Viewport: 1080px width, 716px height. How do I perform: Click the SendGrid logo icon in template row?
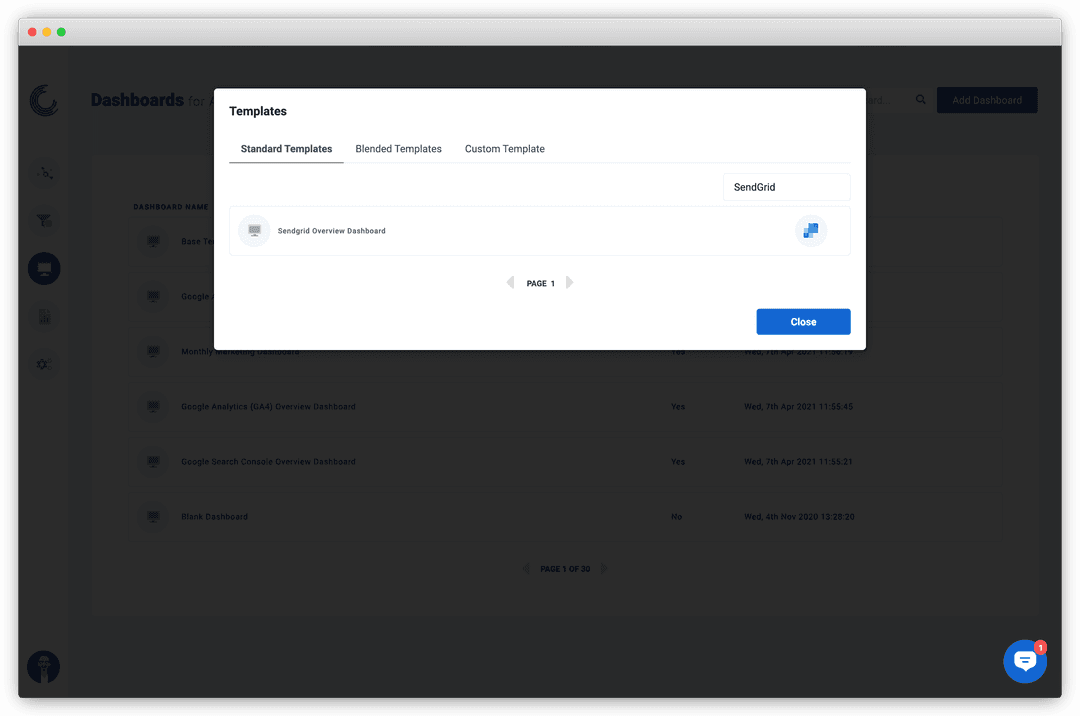tap(811, 231)
